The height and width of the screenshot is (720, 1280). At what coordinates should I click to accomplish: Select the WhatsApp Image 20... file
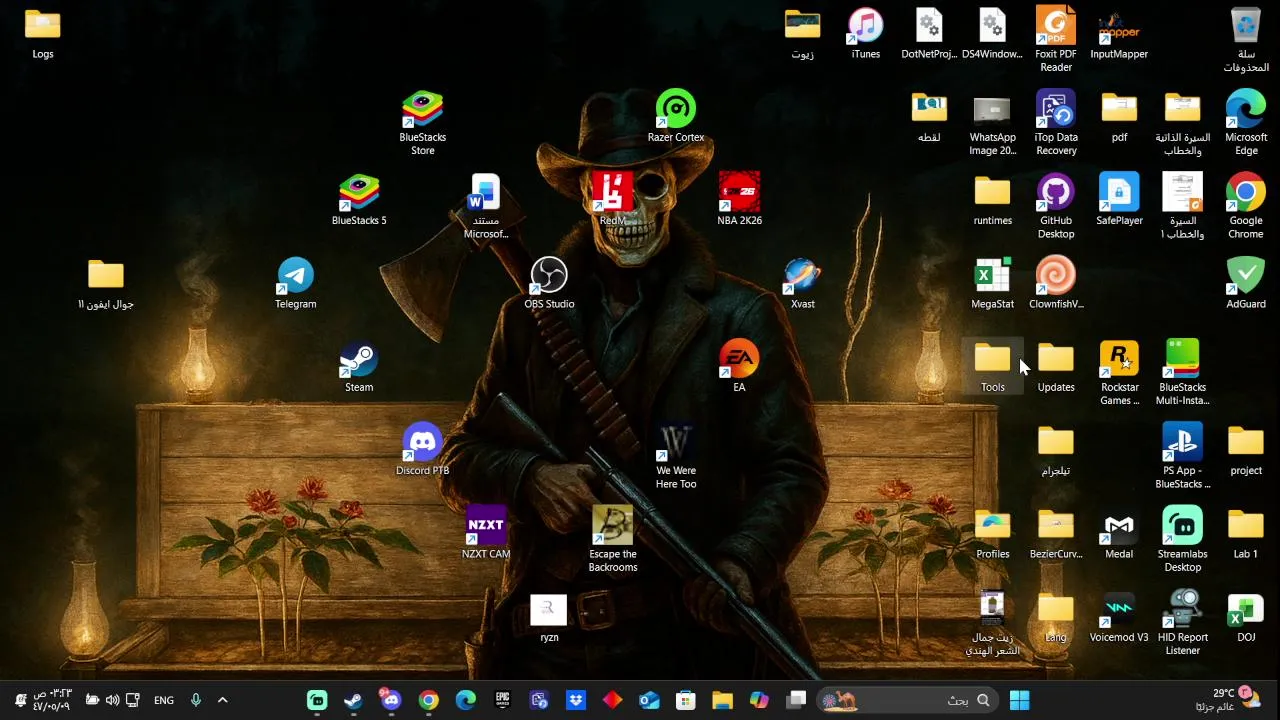[x=993, y=123]
